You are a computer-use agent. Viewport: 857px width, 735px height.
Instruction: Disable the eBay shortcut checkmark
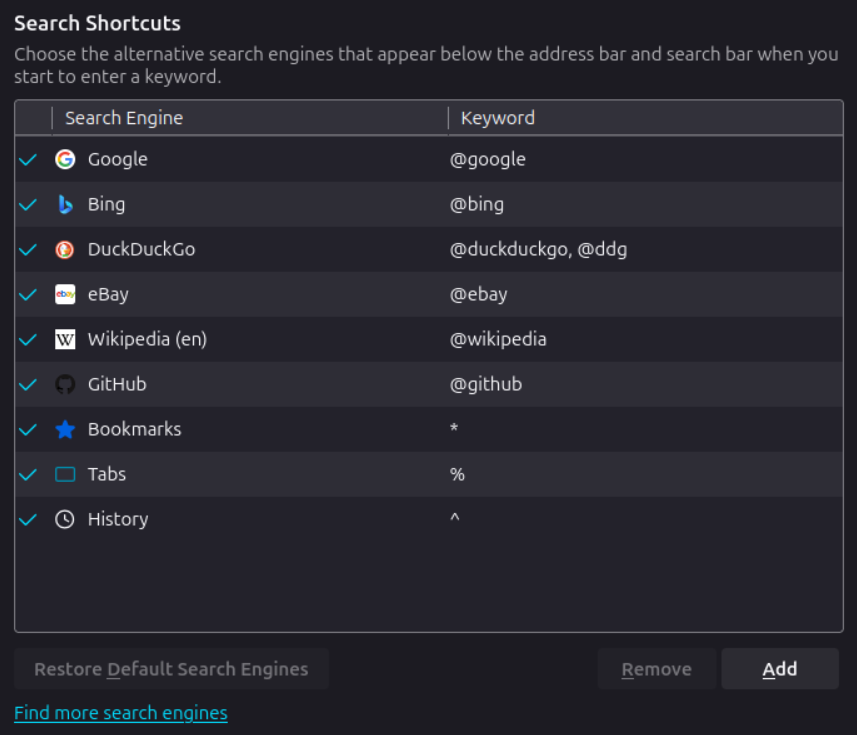click(28, 294)
